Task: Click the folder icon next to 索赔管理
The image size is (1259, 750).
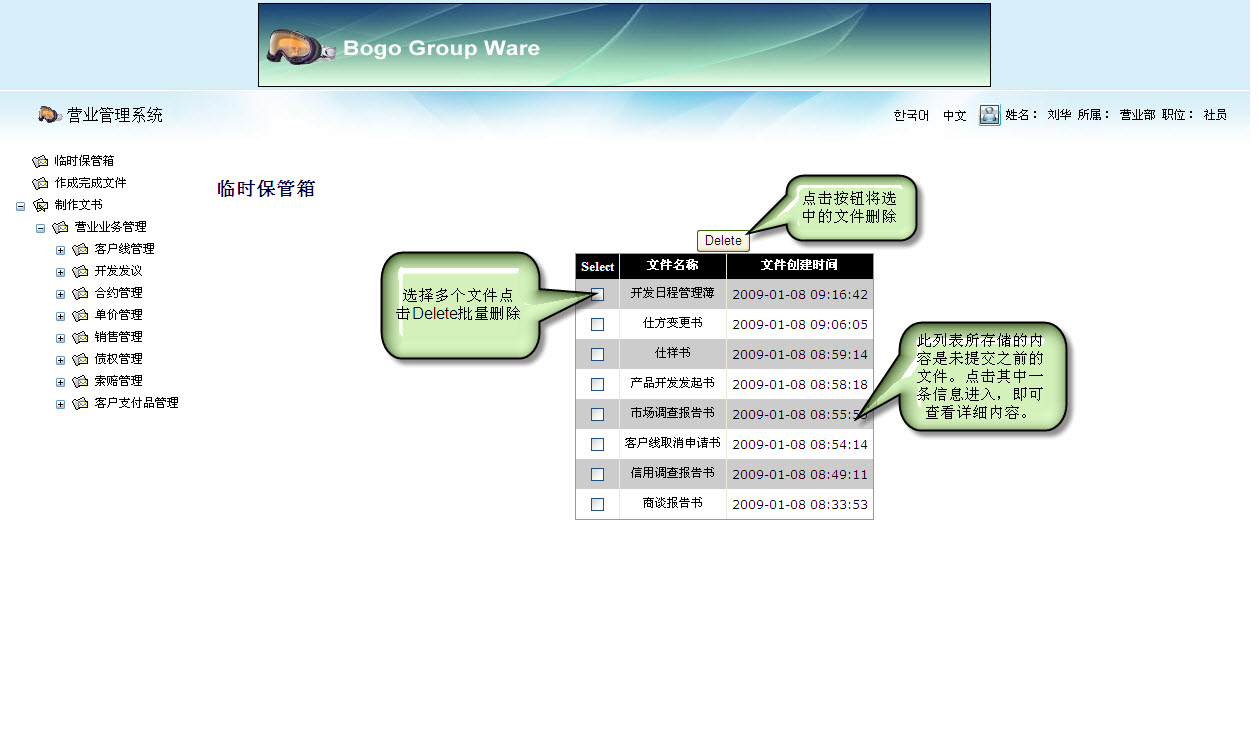Action: click(x=80, y=381)
